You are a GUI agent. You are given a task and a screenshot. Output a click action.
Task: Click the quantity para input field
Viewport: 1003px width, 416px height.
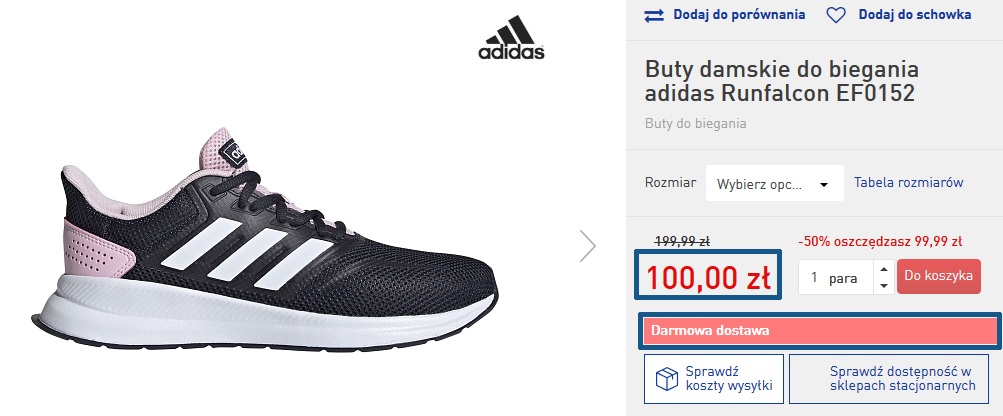coord(837,278)
